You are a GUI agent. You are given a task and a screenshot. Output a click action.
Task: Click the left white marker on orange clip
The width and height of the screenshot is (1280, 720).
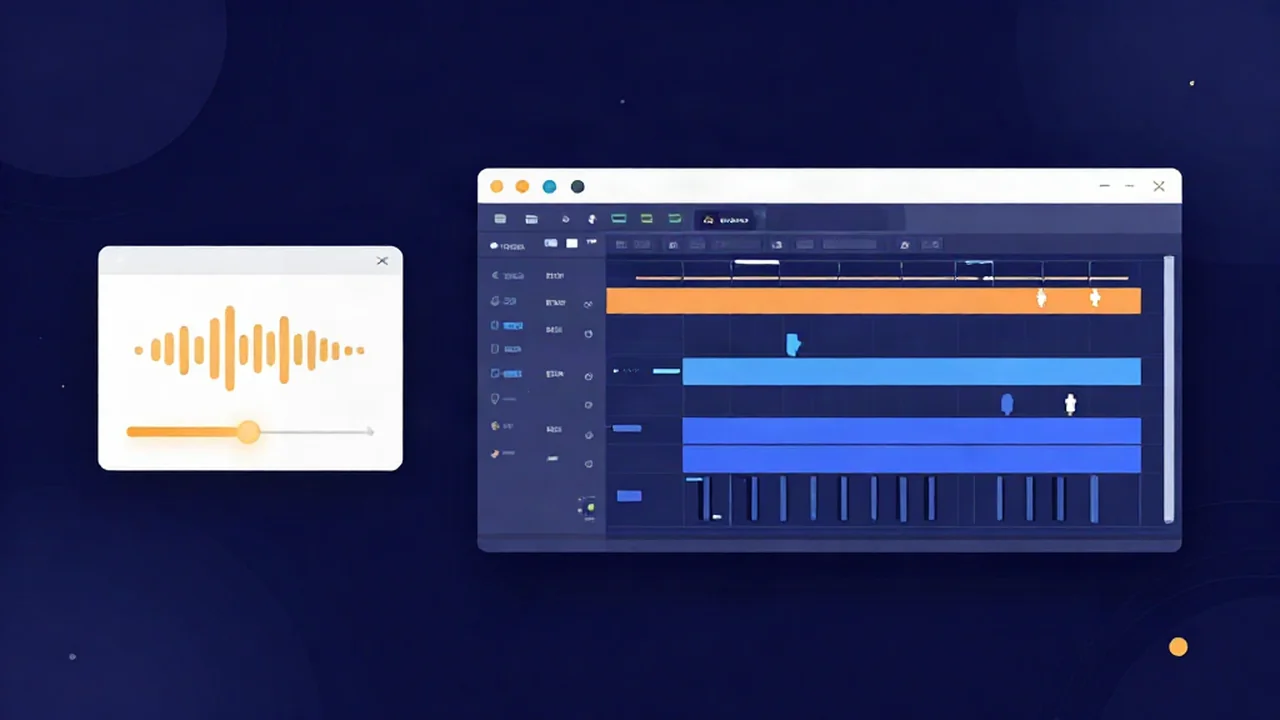1041,298
